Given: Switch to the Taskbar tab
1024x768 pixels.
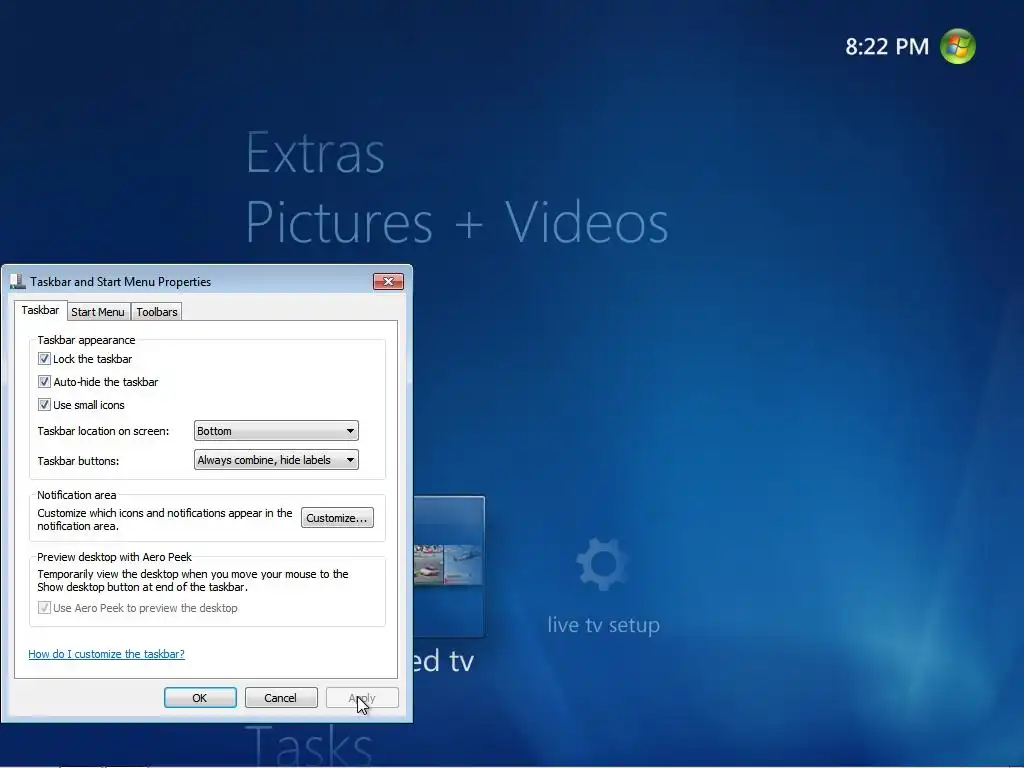Looking at the screenshot, I should point(40,310).
